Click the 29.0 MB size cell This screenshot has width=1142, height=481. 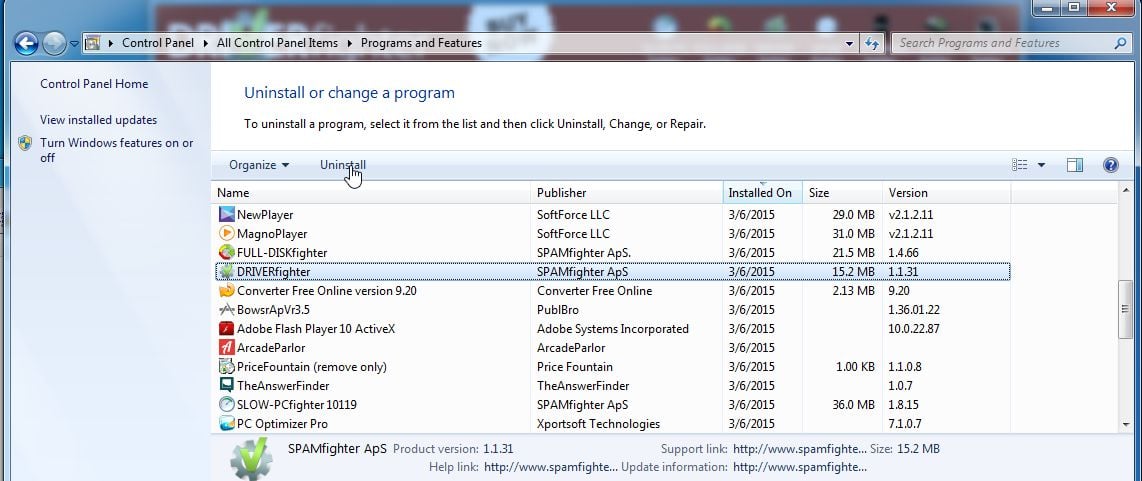coord(855,215)
